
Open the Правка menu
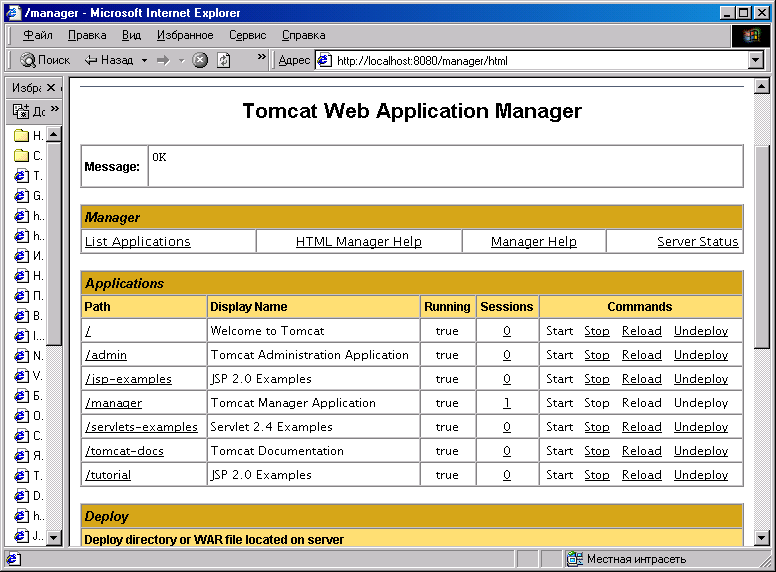pyautogui.click(x=87, y=35)
